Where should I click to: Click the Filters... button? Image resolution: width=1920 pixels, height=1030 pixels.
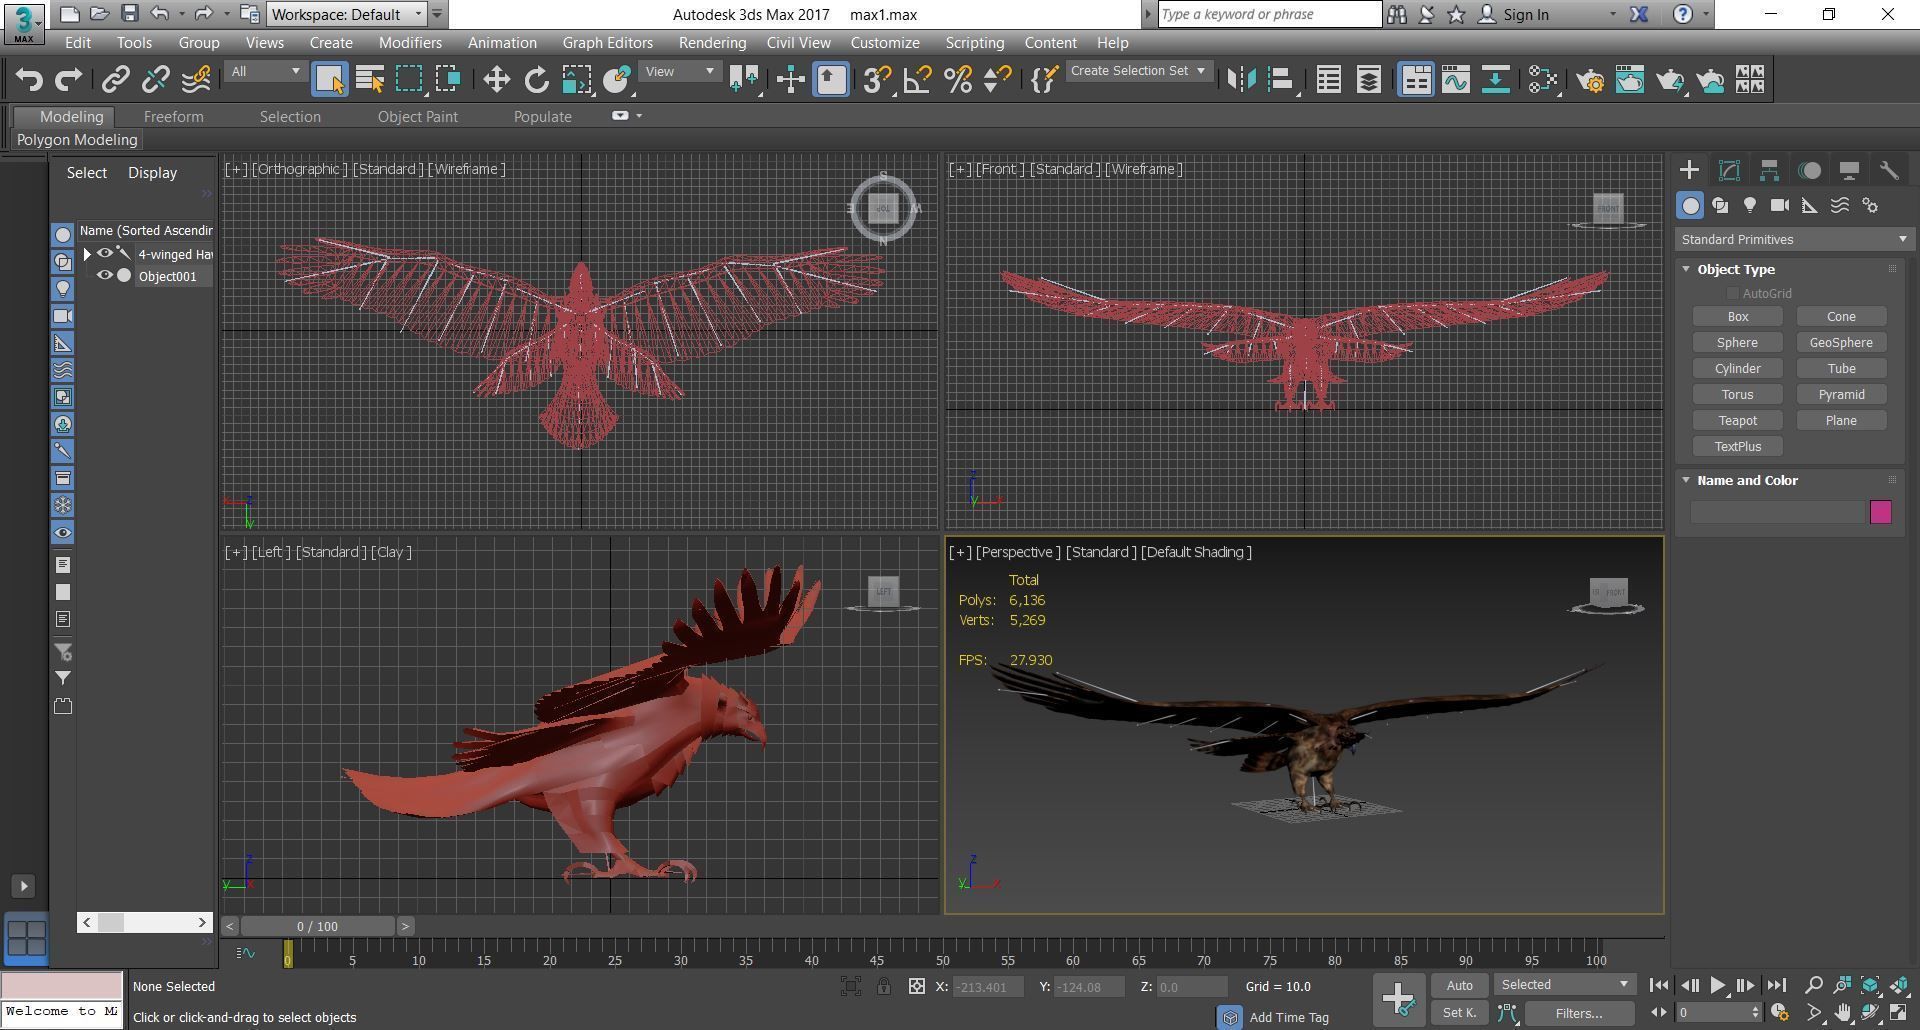[x=1578, y=1013]
